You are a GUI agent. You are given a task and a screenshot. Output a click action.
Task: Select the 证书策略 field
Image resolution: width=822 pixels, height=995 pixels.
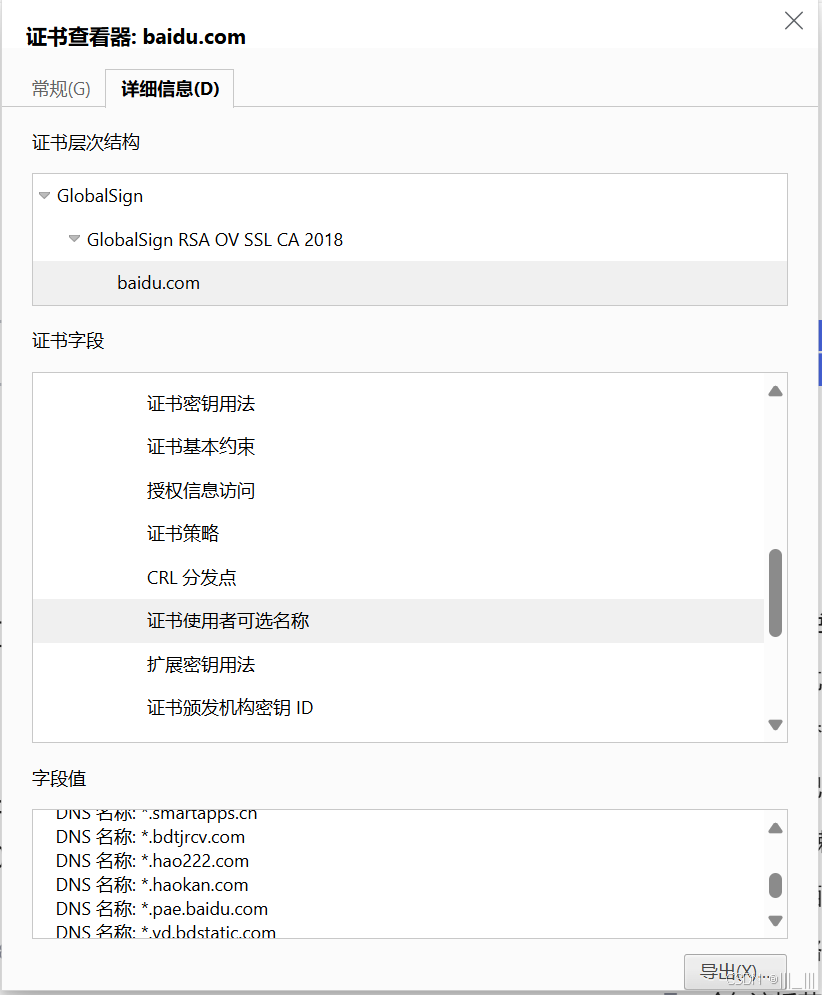pyautogui.click(x=183, y=534)
